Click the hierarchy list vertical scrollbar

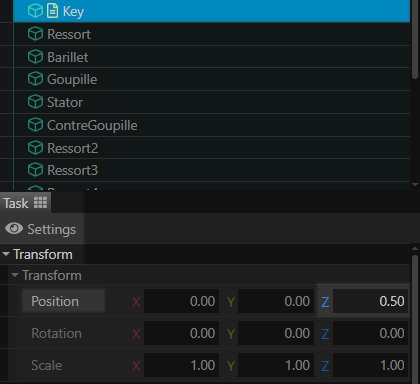point(415,39)
